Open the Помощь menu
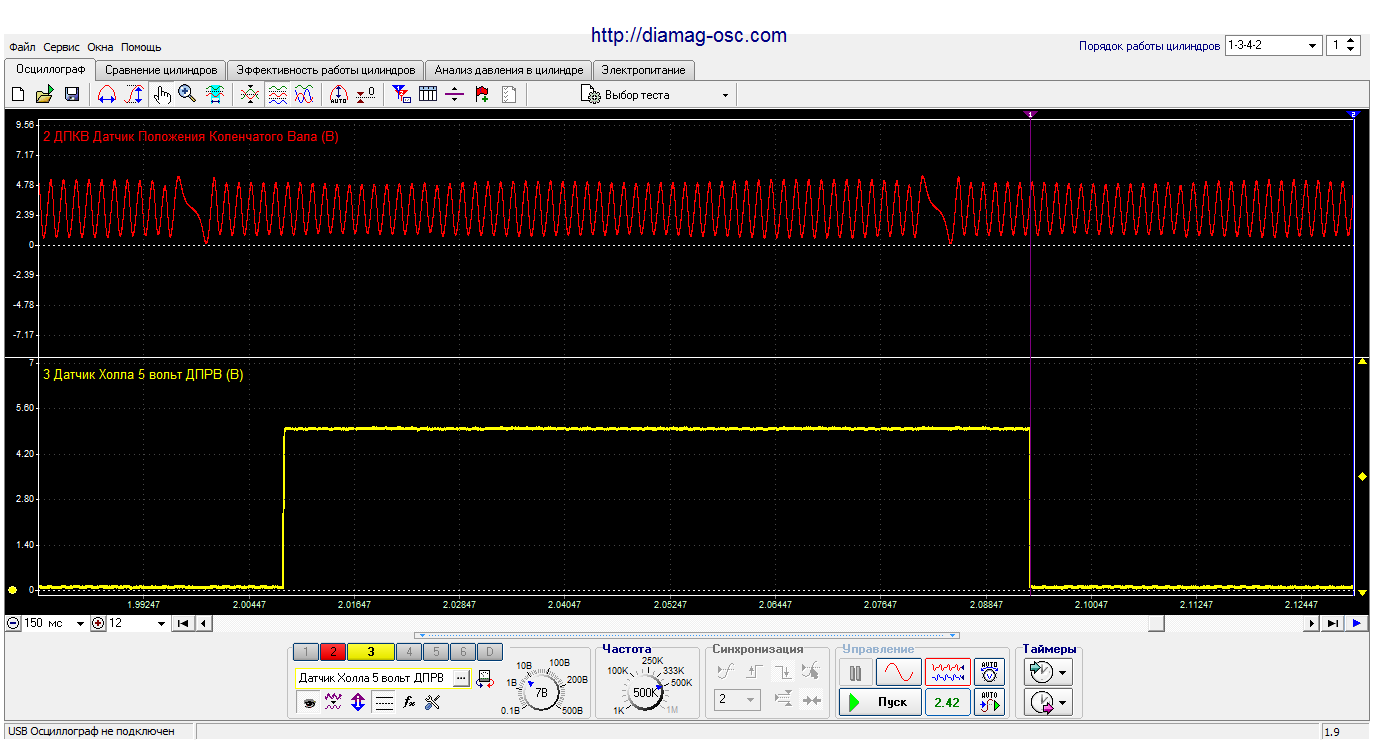Viewport: 1382px width, 744px height. coord(141,47)
